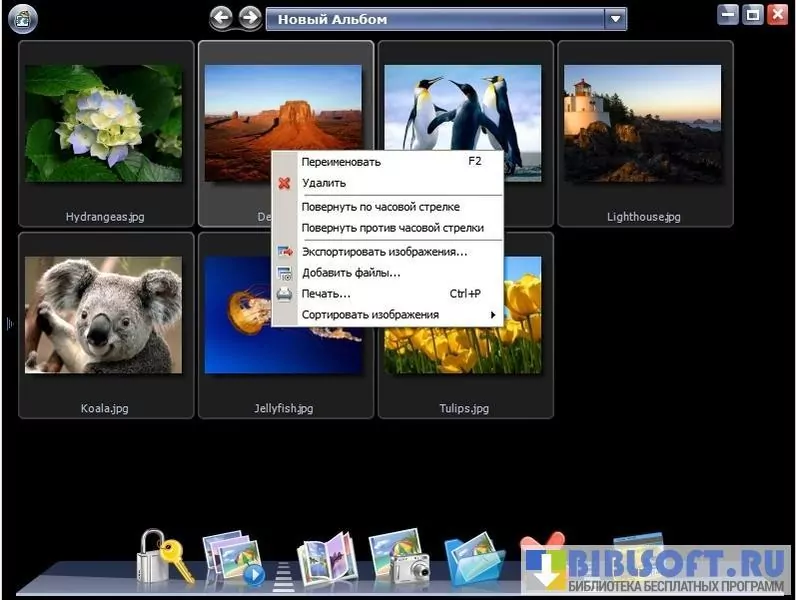Image resolution: width=796 pixels, height=600 pixels.
Task: Go forward with the right arrow button
Action: [249, 18]
